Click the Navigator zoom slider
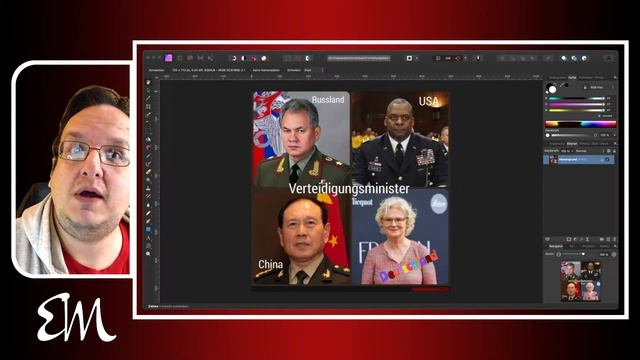Image resolution: width=640 pixels, height=360 pixels. pyautogui.click(x=573, y=254)
